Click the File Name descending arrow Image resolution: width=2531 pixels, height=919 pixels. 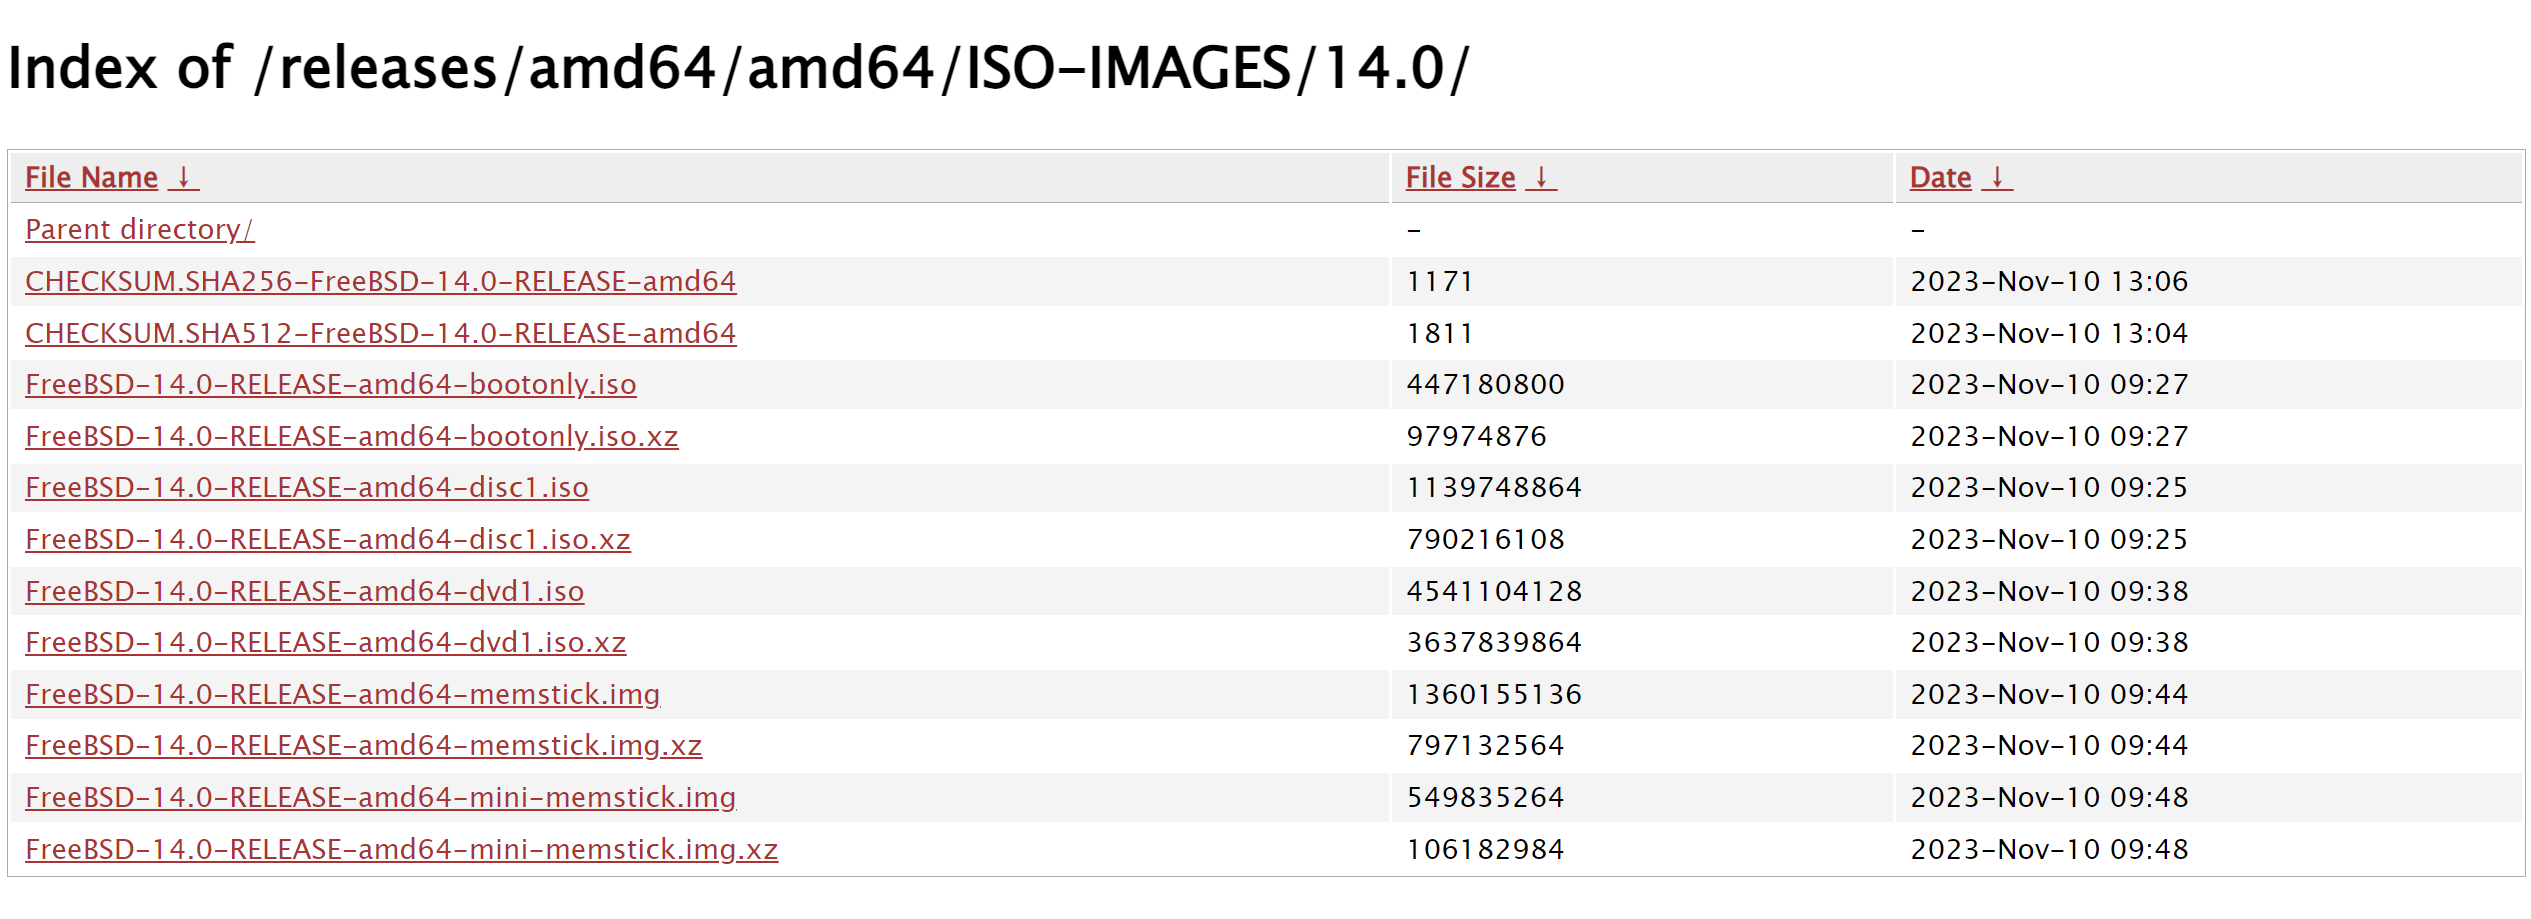pos(183,177)
